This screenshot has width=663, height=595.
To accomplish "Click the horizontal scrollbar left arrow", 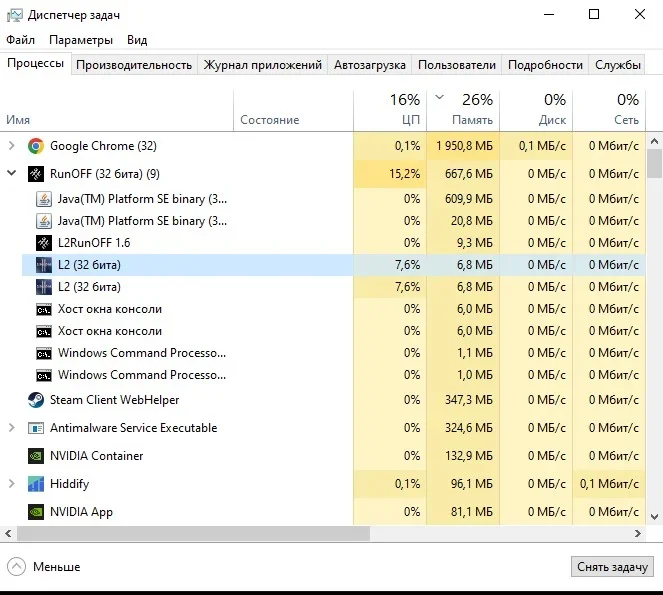I will tap(8, 534).
